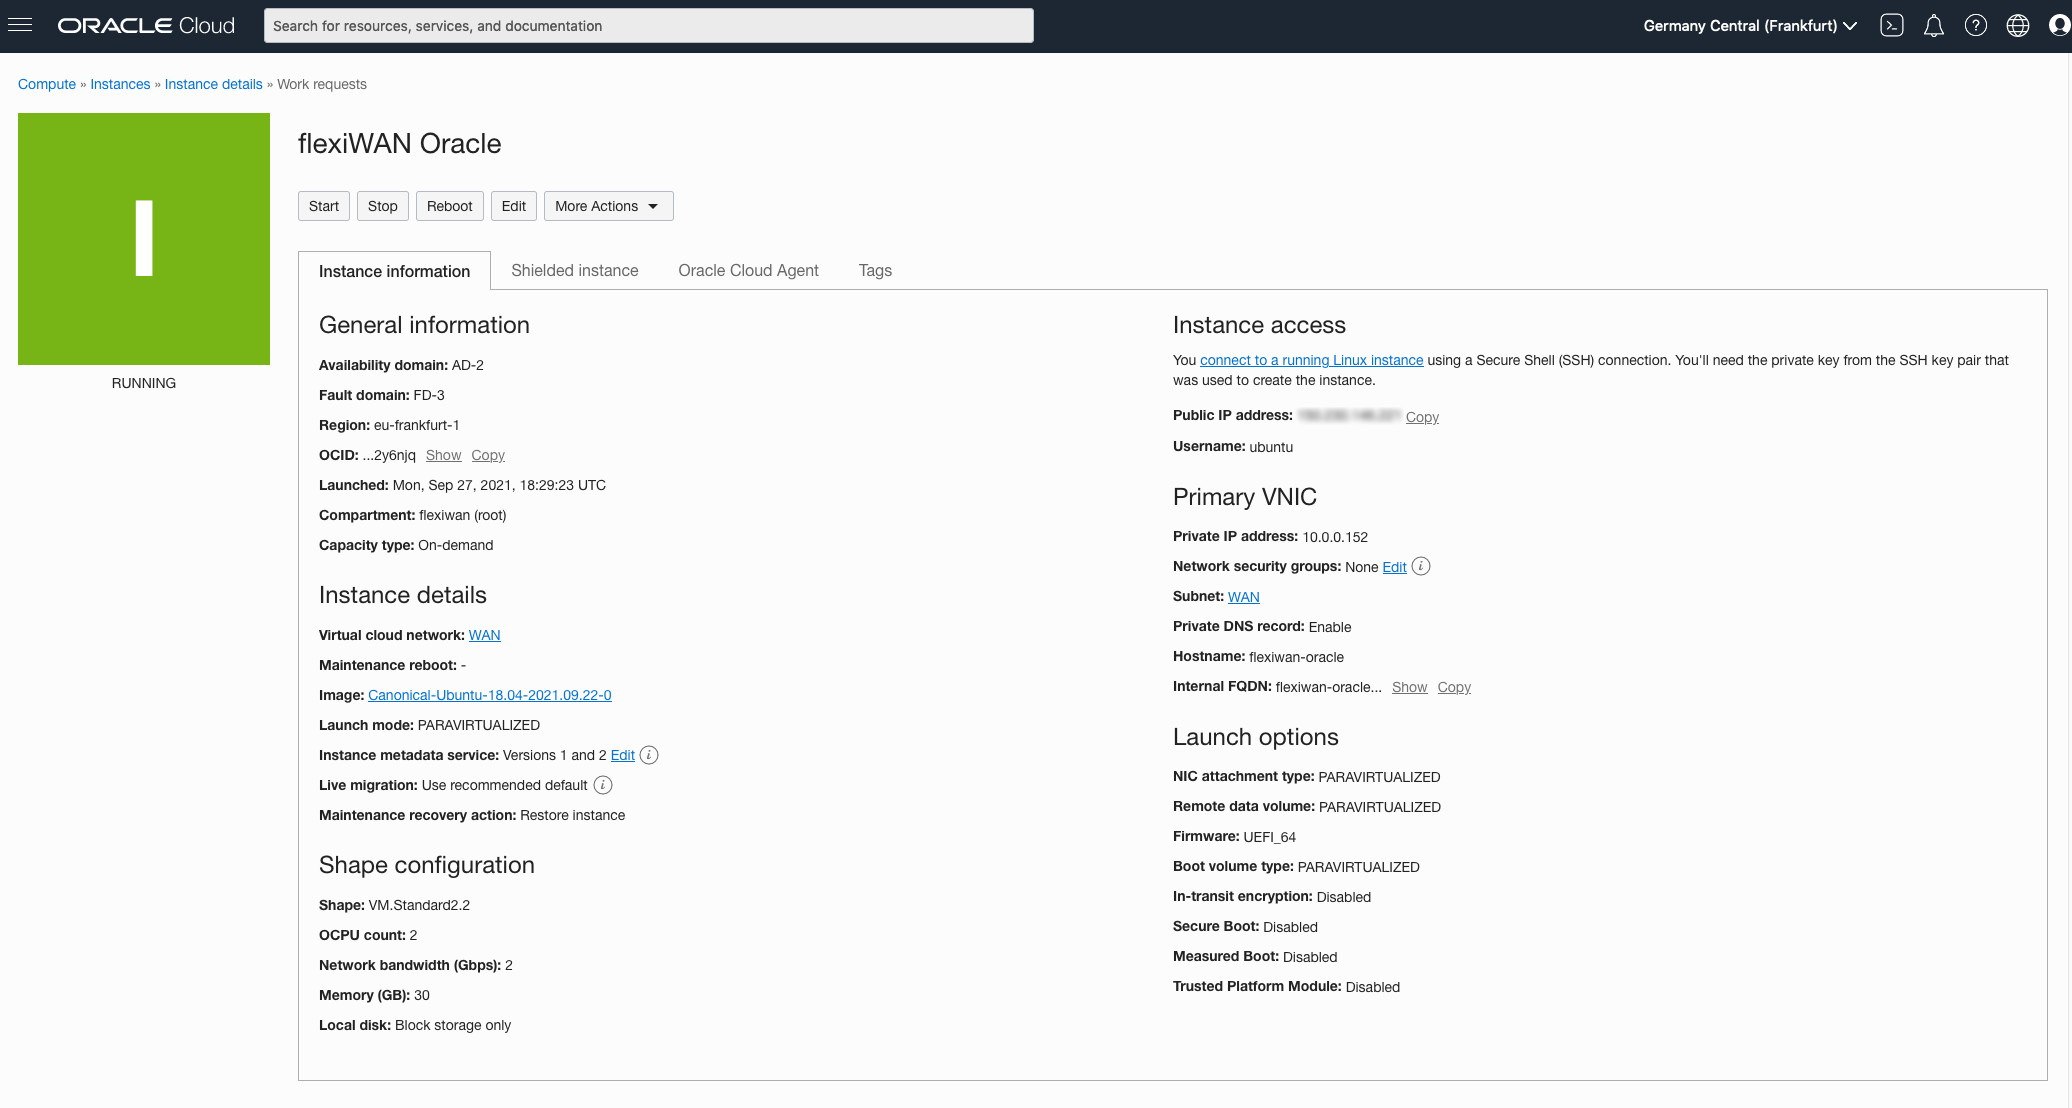
Task: Click info icon beside Network security groups
Action: point(1421,566)
